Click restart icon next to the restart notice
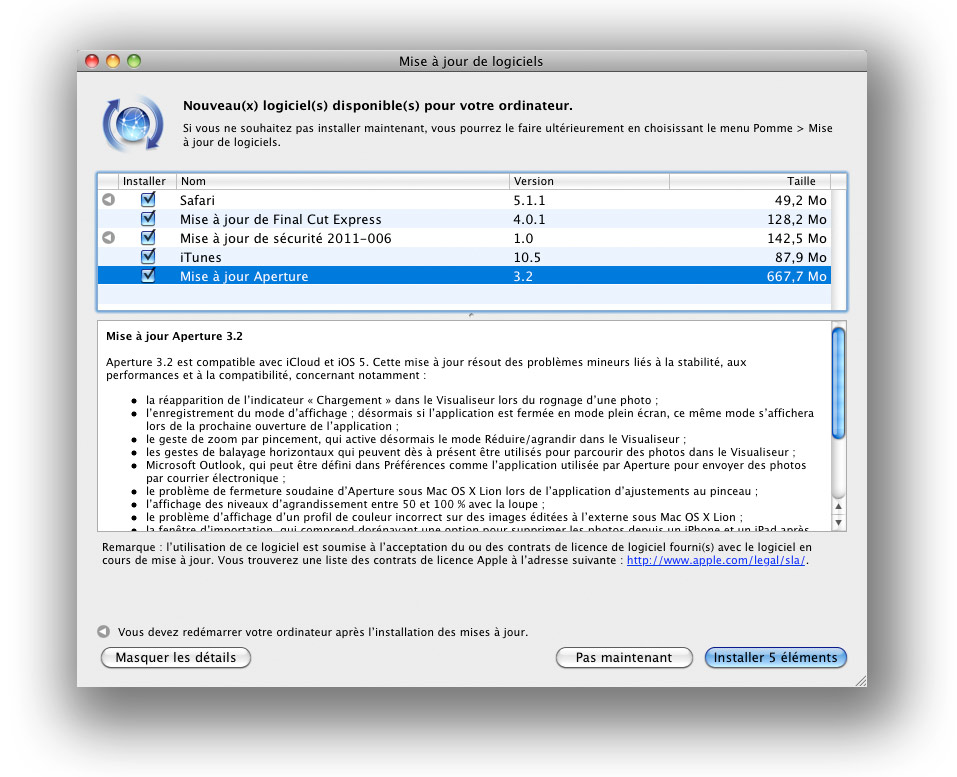 tap(104, 631)
